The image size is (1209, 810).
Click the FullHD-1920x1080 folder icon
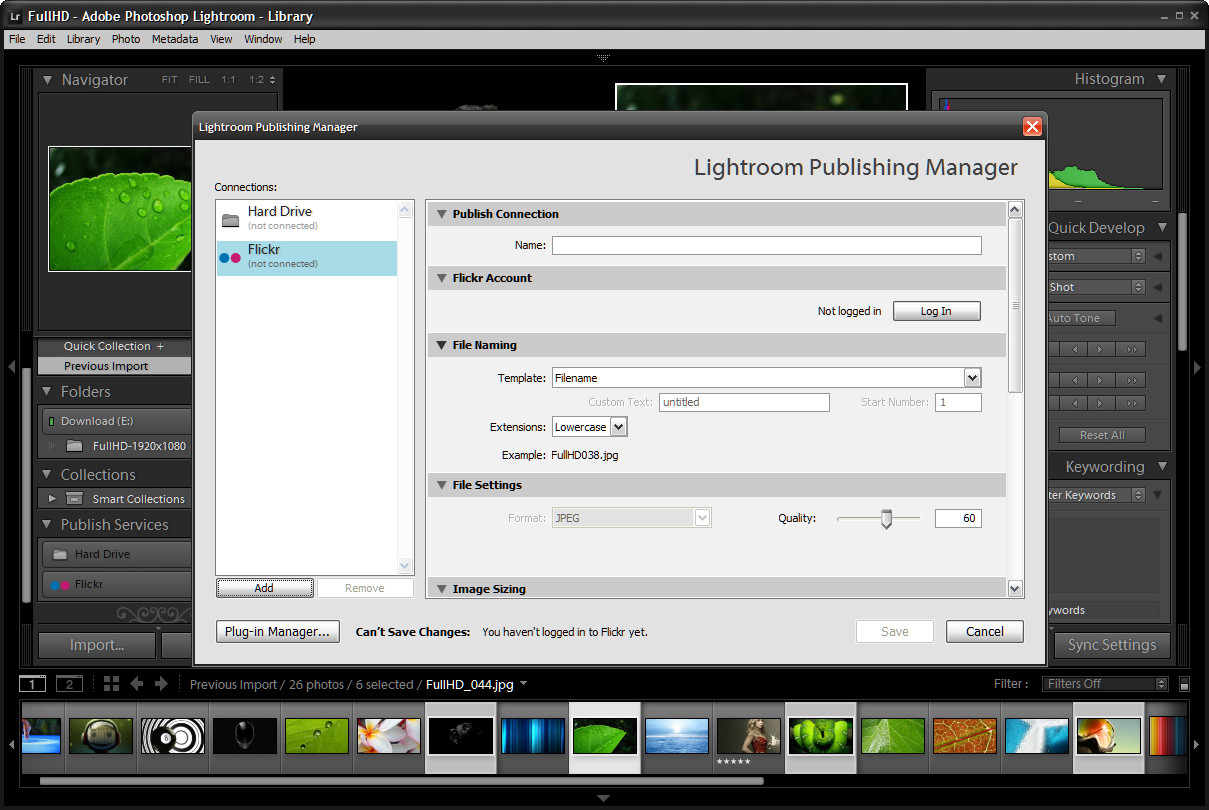click(75, 446)
